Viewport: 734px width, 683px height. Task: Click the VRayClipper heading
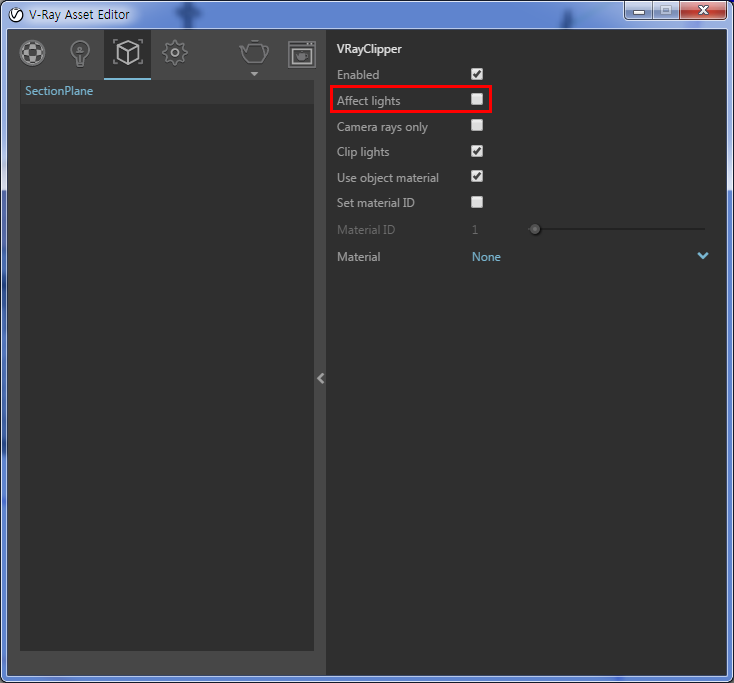(369, 49)
